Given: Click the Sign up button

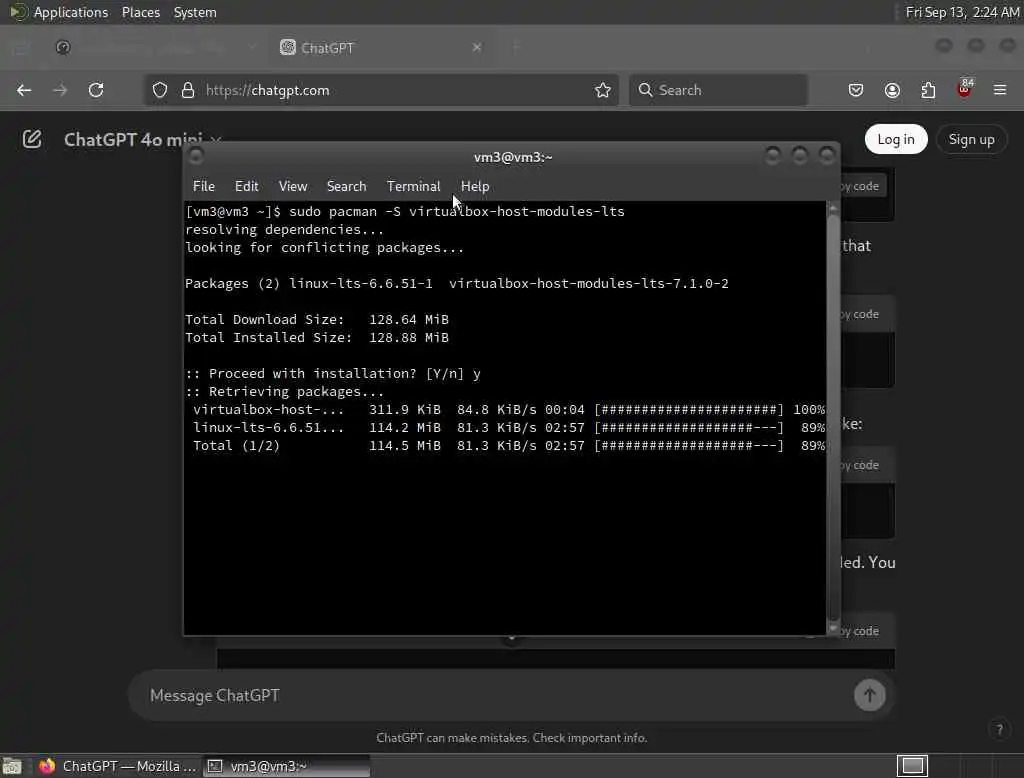Looking at the screenshot, I should pyautogui.click(x=971, y=139).
